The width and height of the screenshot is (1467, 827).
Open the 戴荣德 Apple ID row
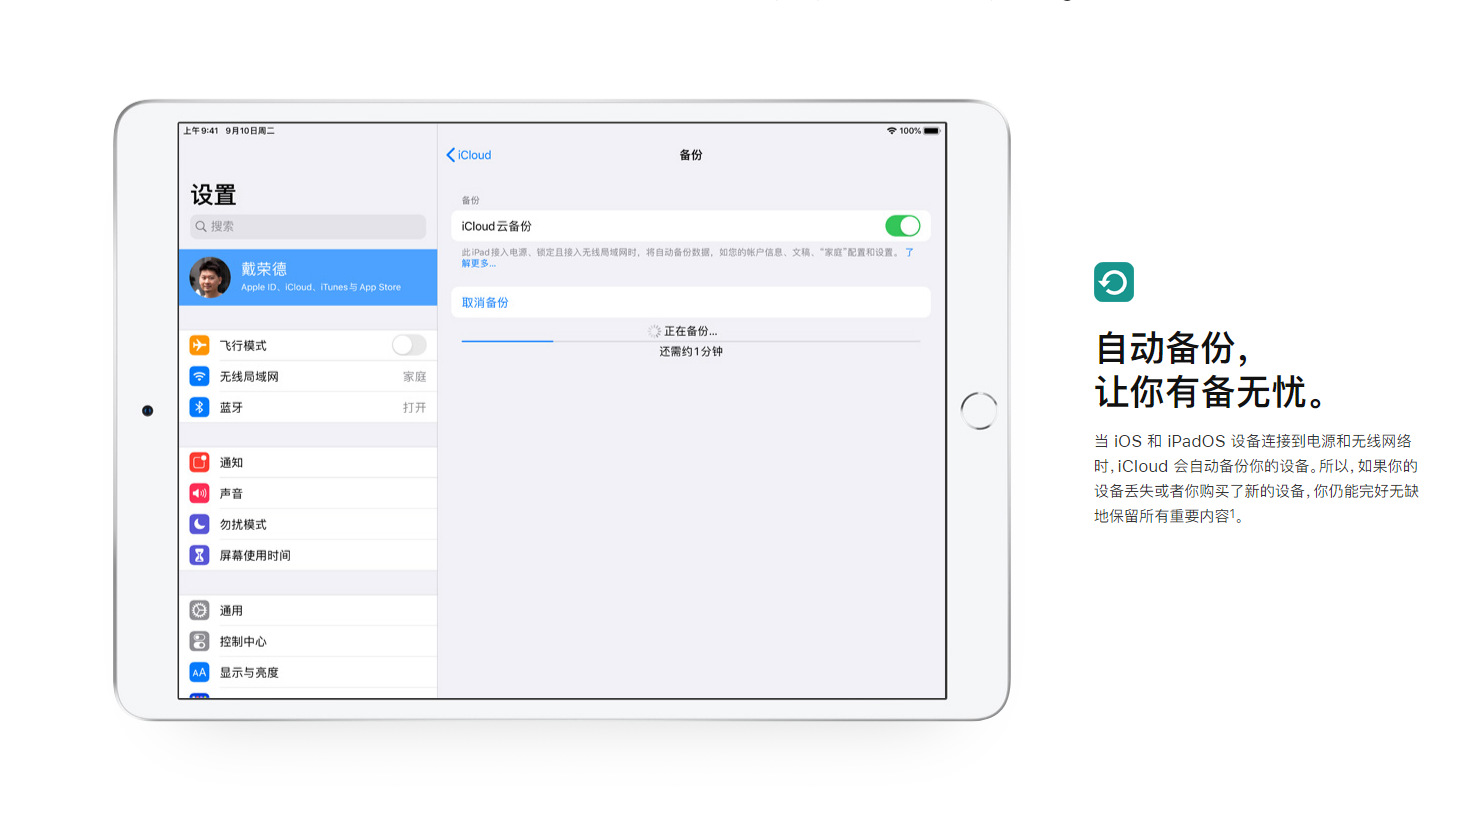(x=308, y=277)
